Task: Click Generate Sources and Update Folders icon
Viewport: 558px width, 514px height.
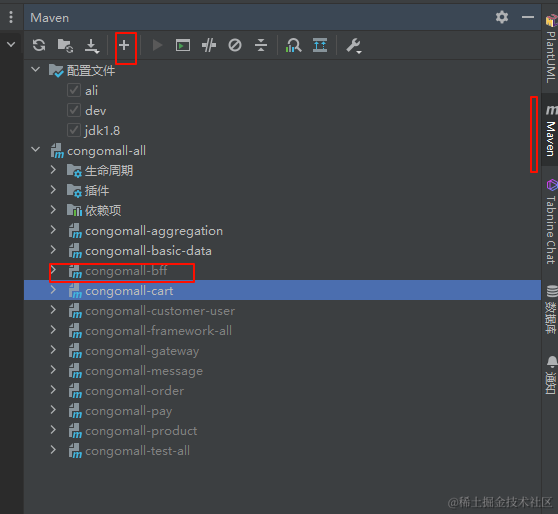Action: (x=65, y=46)
